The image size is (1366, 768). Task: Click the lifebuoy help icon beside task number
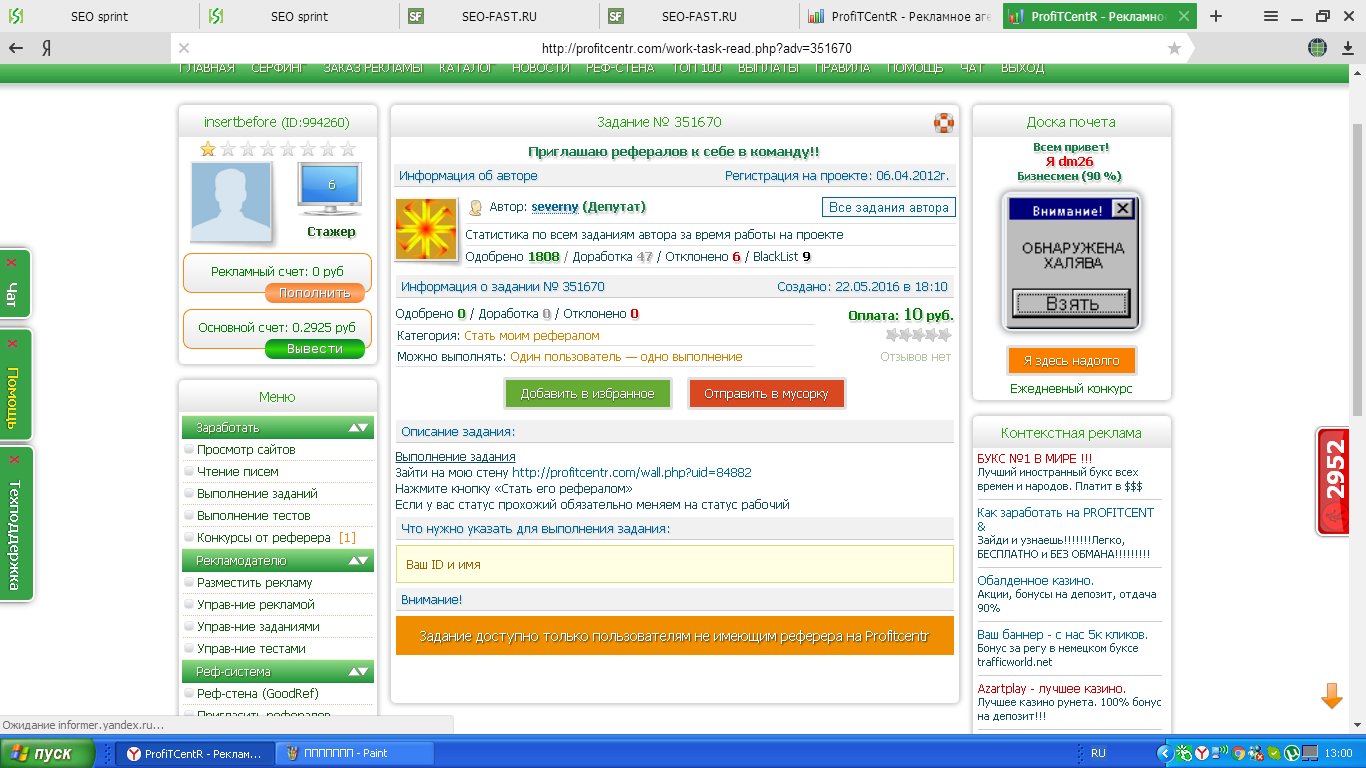[944, 123]
